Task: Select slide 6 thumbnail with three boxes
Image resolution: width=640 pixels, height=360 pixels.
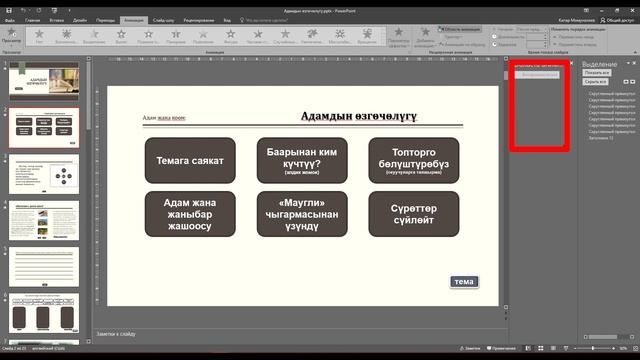Action: (44, 313)
